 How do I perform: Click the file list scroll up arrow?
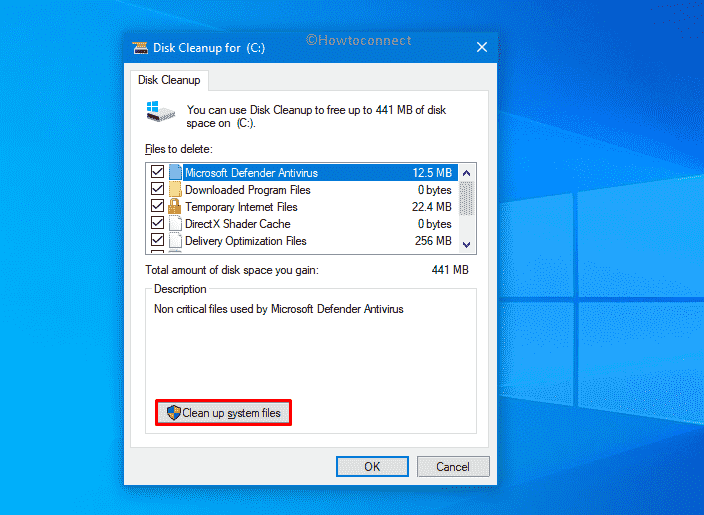466,173
